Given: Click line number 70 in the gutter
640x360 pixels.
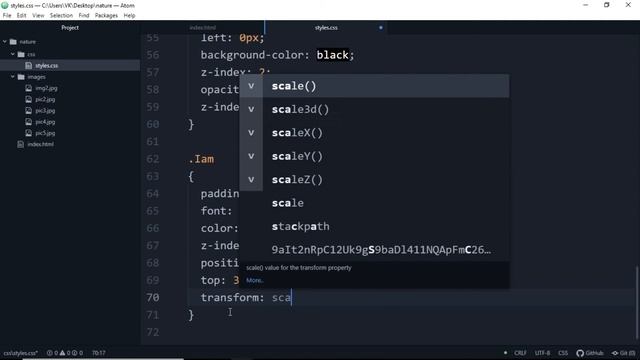Looking at the screenshot, I should 153,298.
